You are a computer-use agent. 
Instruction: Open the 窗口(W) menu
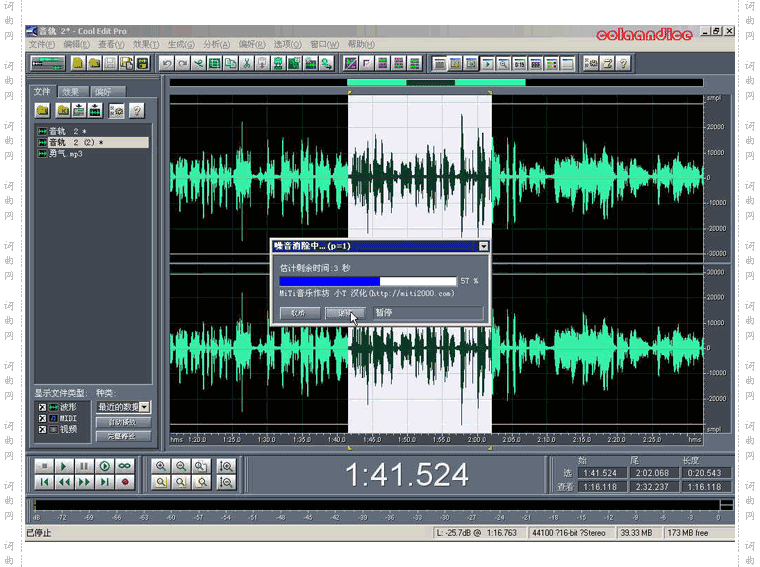(x=324, y=45)
